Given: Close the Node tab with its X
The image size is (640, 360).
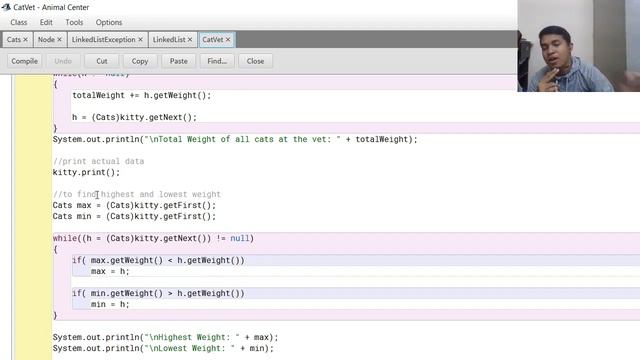Looking at the screenshot, I should click(x=59, y=40).
